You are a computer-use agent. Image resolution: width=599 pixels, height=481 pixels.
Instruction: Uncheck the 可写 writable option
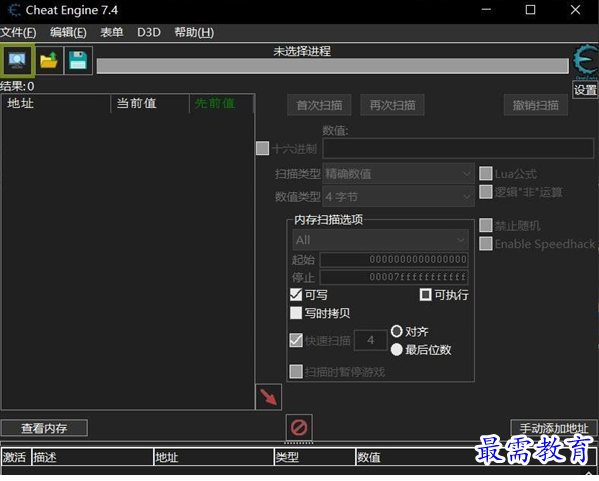coord(296,295)
